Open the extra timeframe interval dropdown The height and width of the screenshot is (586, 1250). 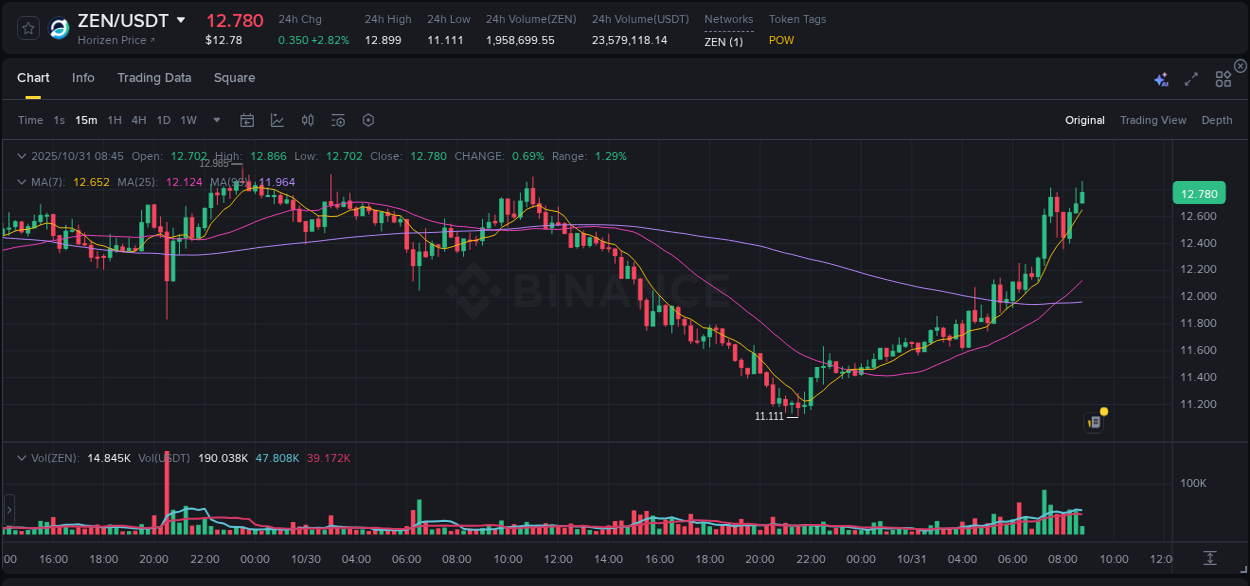(x=215, y=120)
